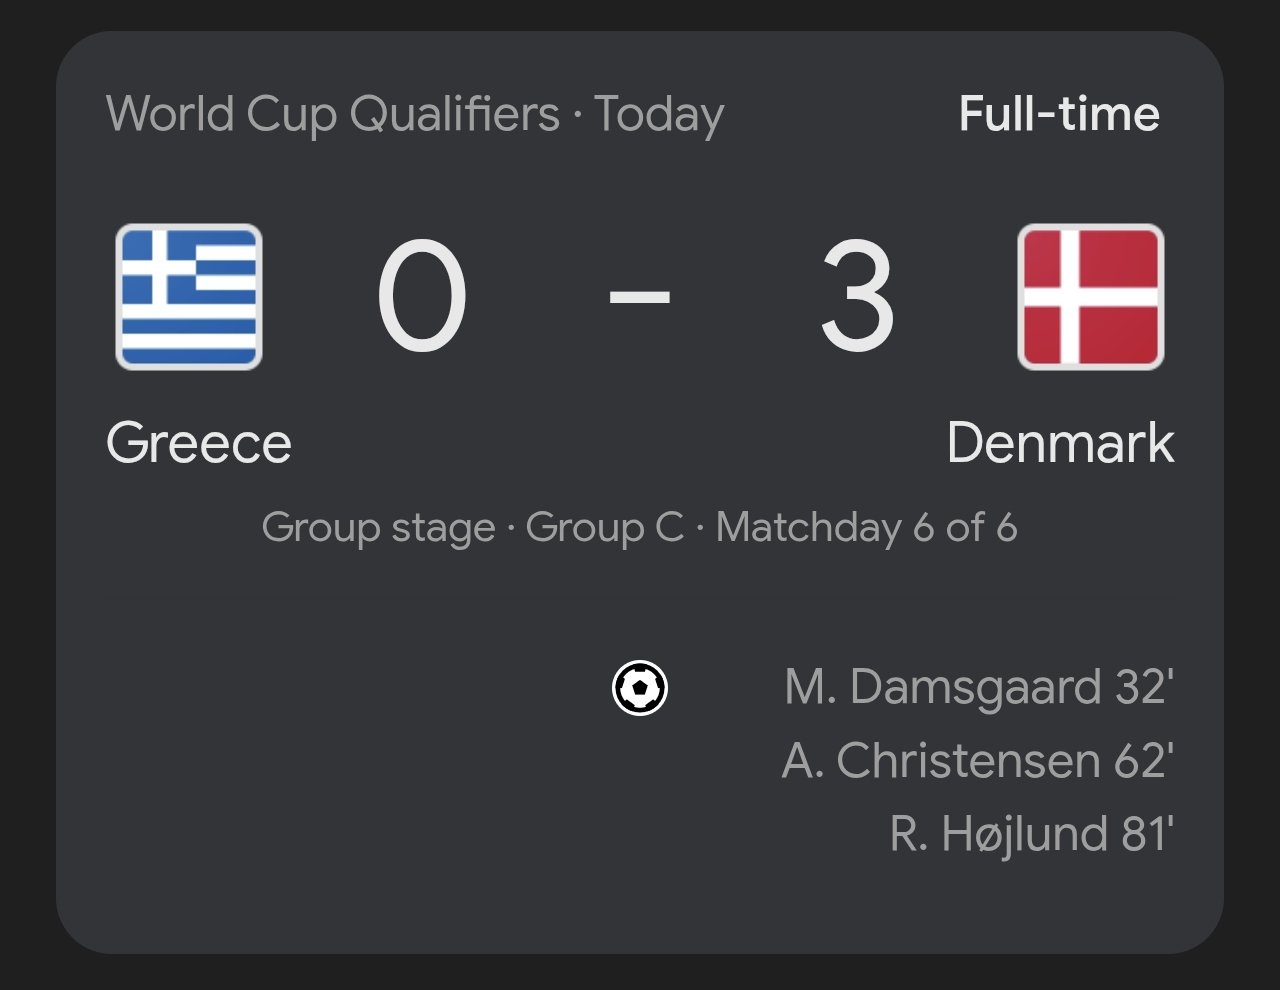Click the Matchday 6 of 6 text
This screenshot has width=1280, height=990.
pos(866,527)
